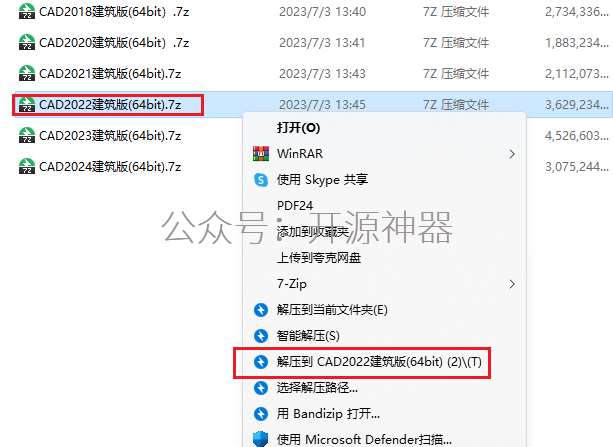Choose 打开(O) from the context menu
This screenshot has height=447, width=613.
click(x=298, y=128)
